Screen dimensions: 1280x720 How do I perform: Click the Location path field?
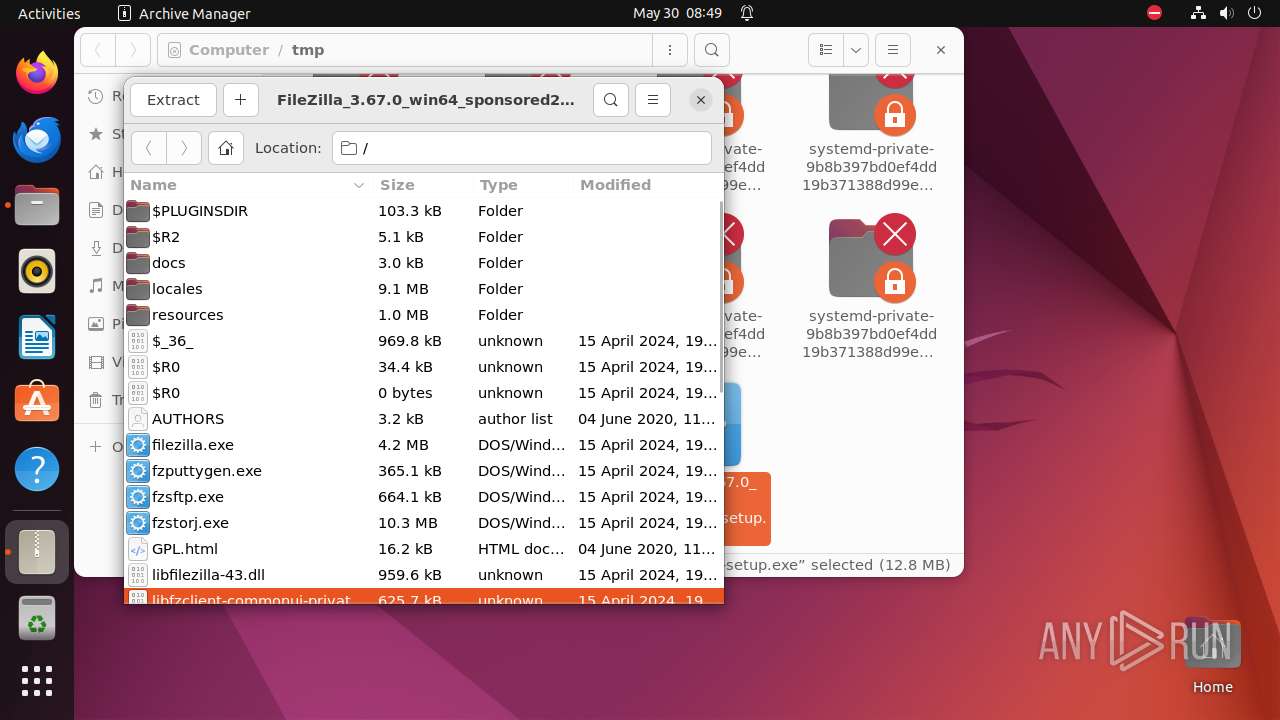(522, 148)
